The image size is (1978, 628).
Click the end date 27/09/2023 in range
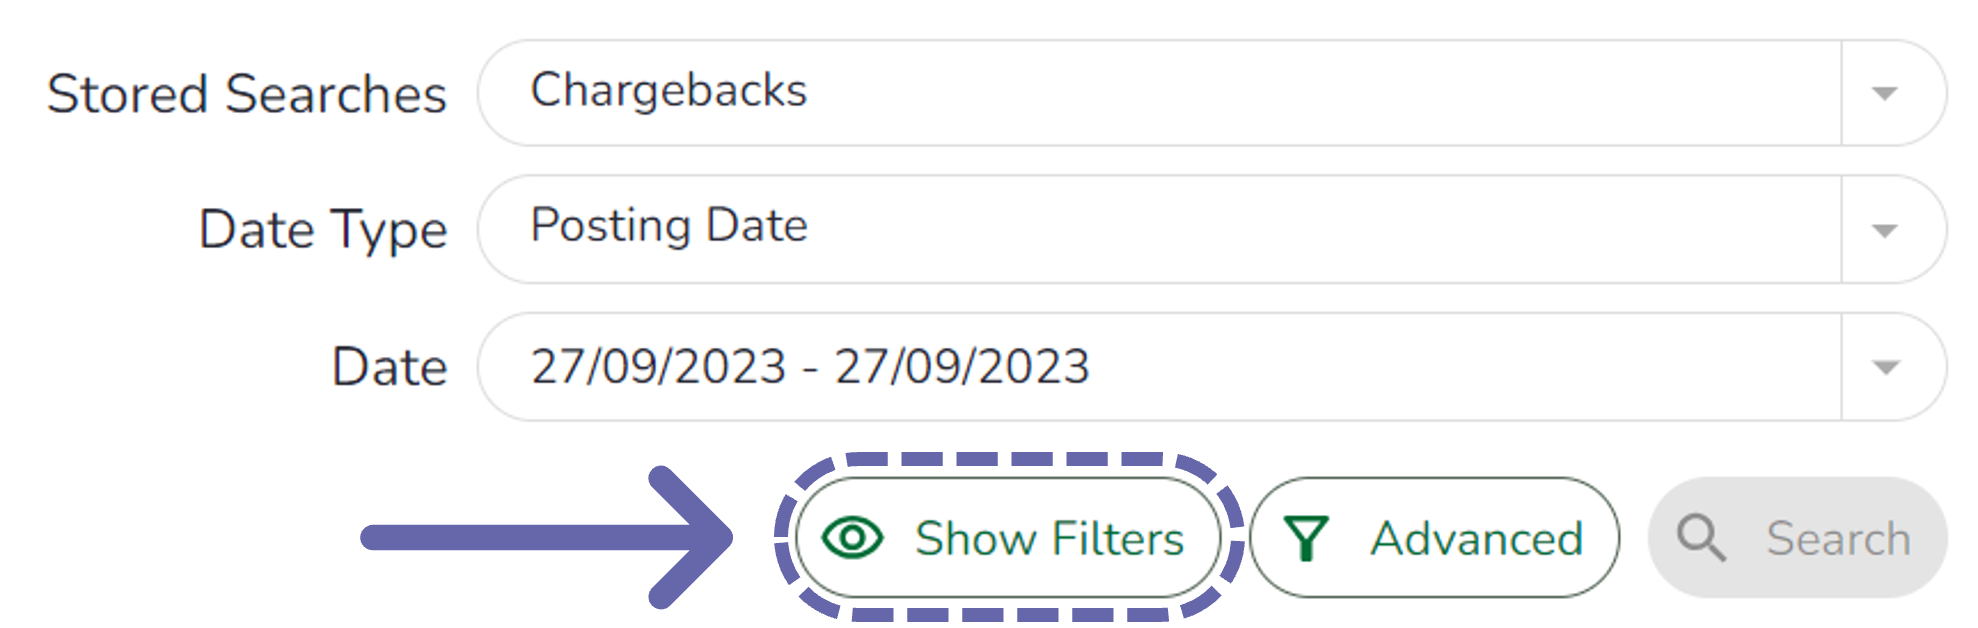pyautogui.click(x=962, y=366)
